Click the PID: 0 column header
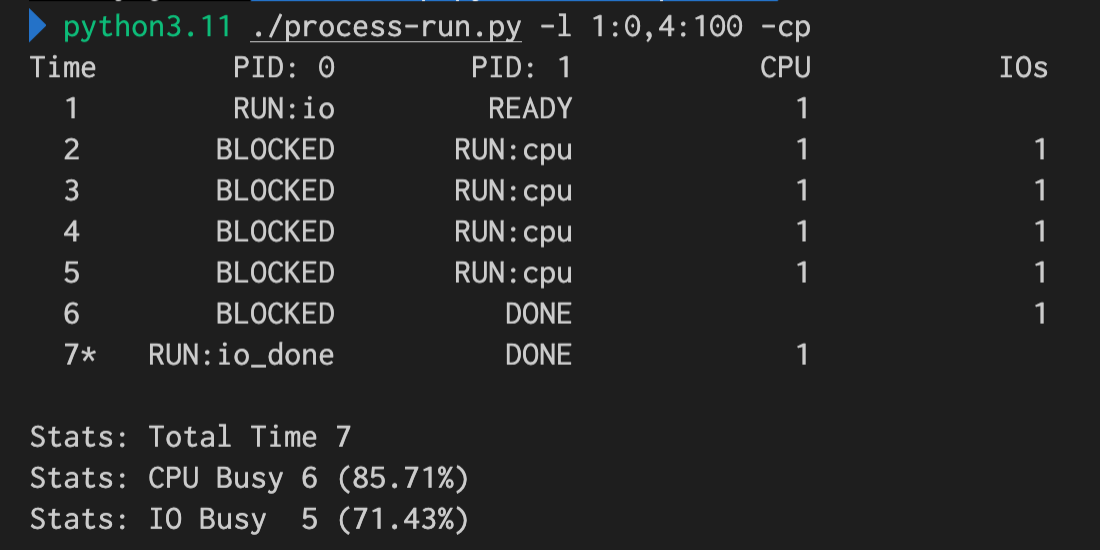The height and width of the screenshot is (550, 1100). coord(284,68)
